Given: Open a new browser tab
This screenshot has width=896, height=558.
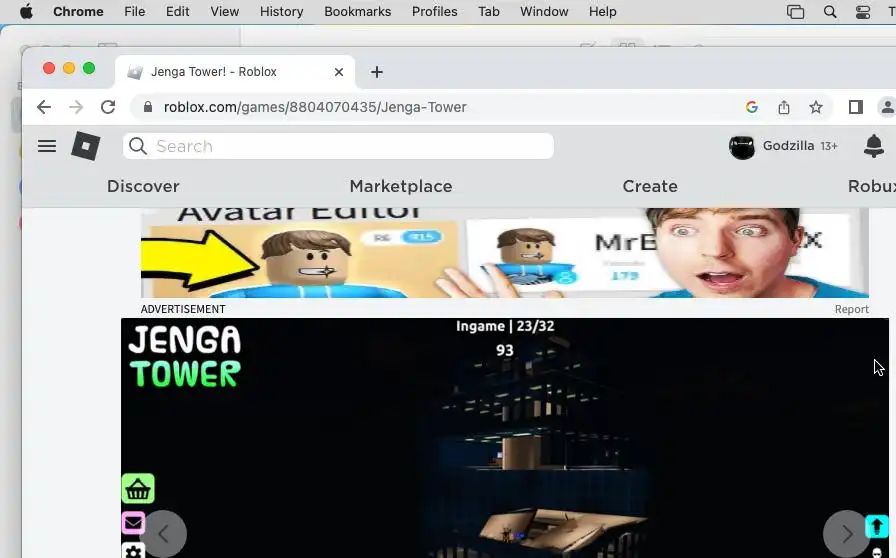Looking at the screenshot, I should coord(377,72).
